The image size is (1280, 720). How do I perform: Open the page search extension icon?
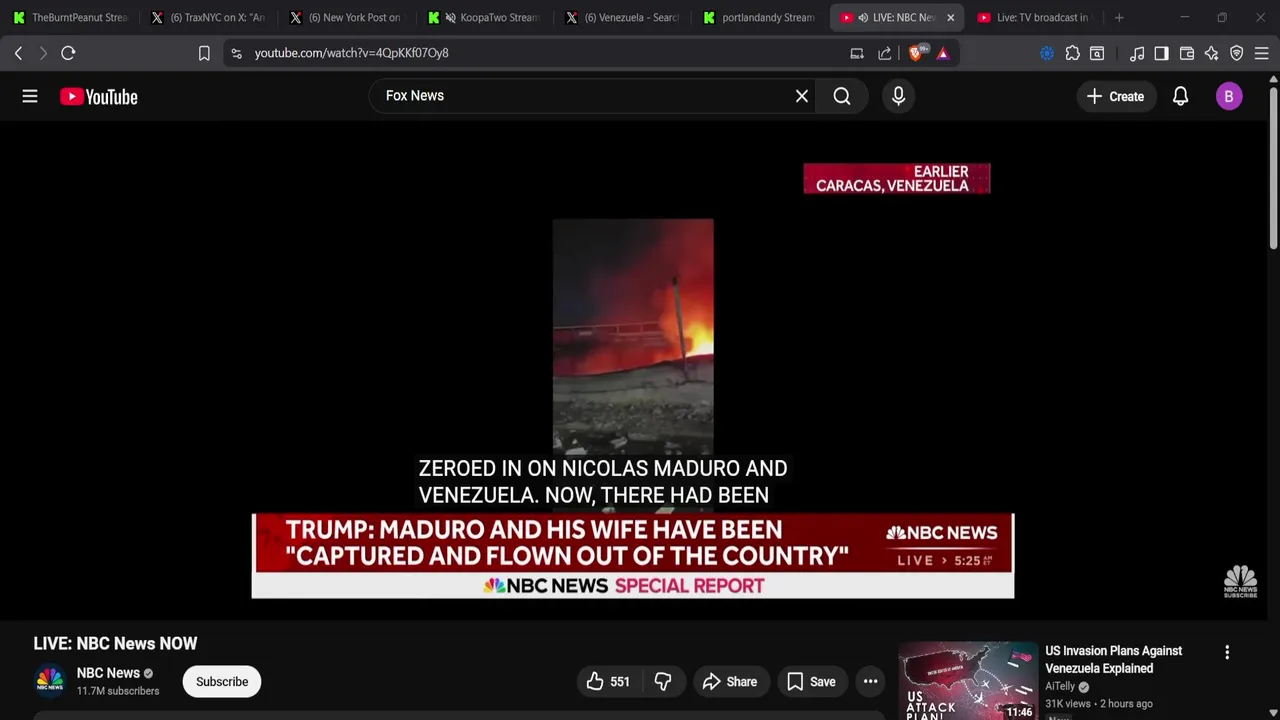pyautogui.click(x=1097, y=53)
